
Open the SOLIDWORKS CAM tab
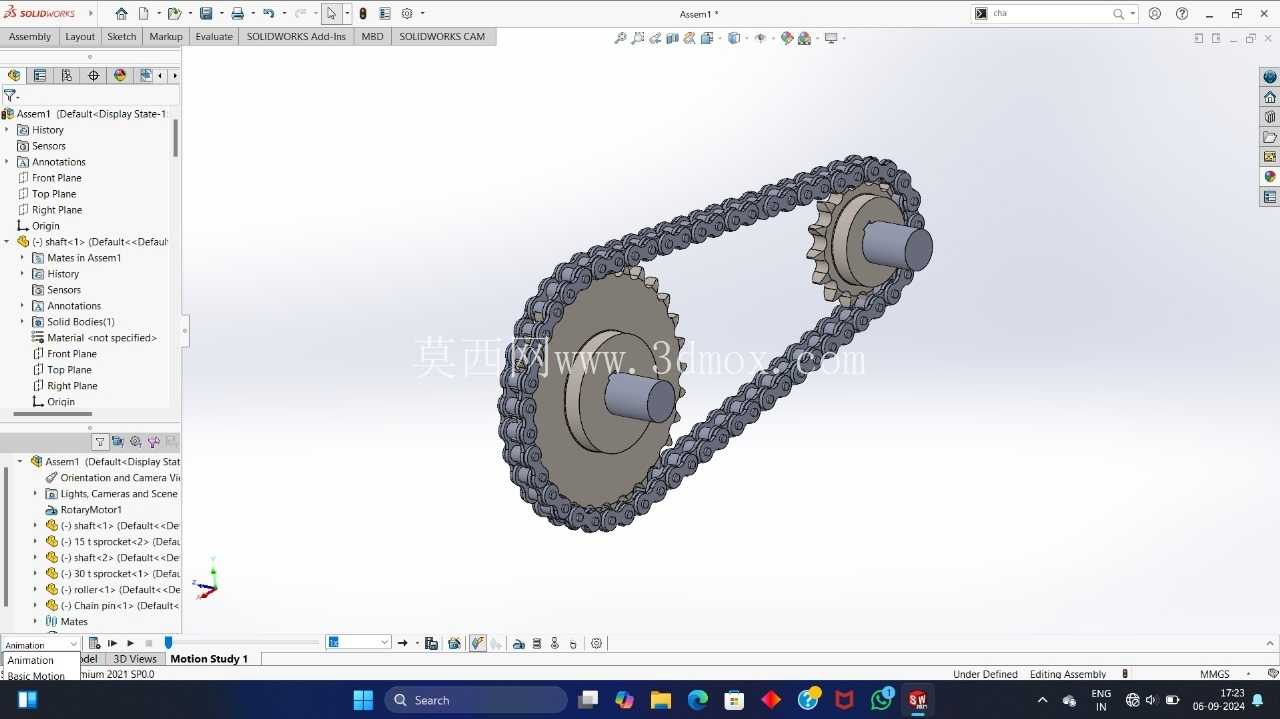442,37
